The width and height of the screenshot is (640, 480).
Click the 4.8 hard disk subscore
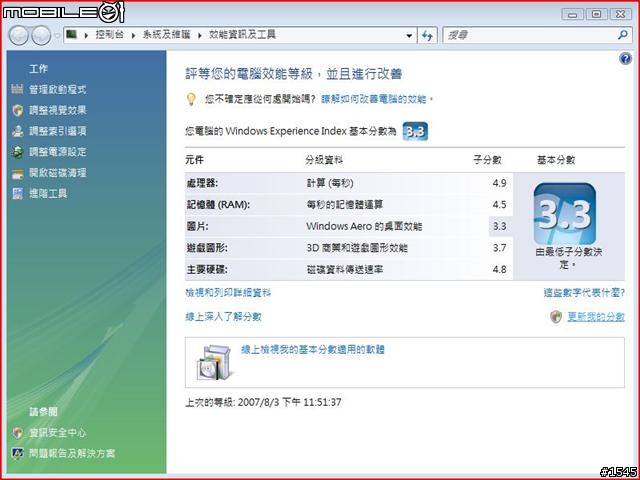point(499,269)
